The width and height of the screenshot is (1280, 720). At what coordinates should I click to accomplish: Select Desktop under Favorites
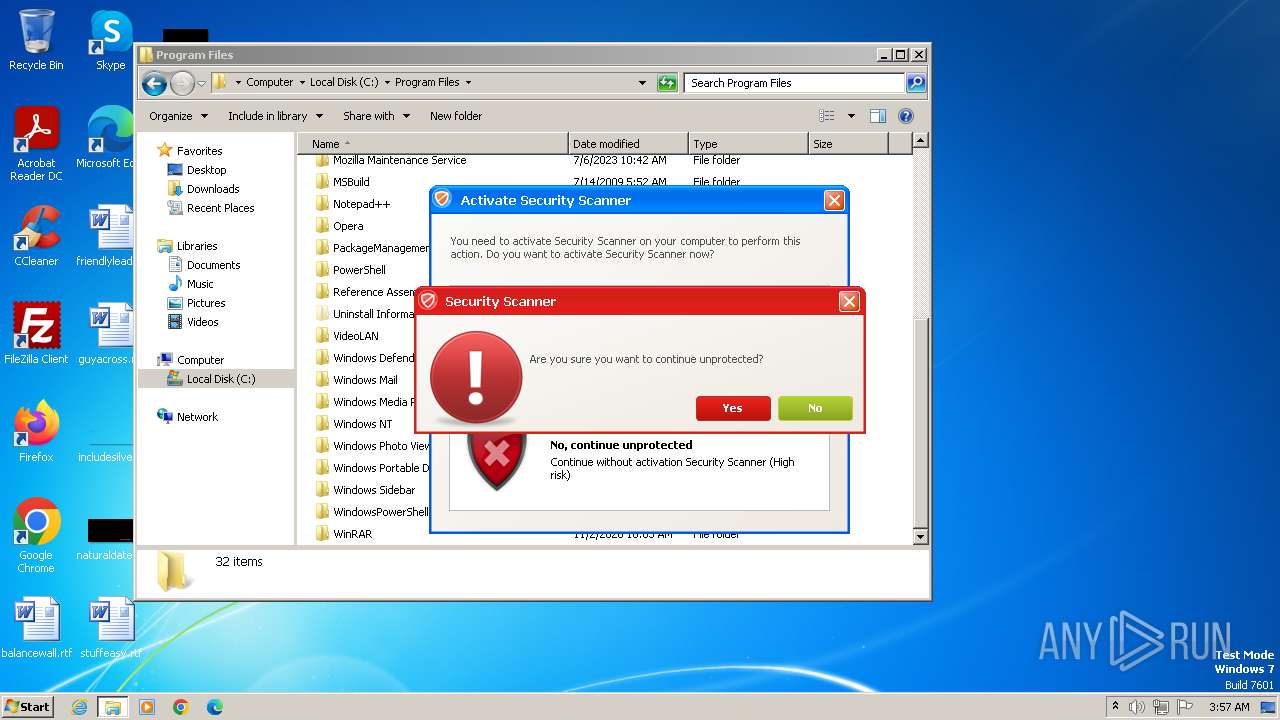click(x=206, y=170)
